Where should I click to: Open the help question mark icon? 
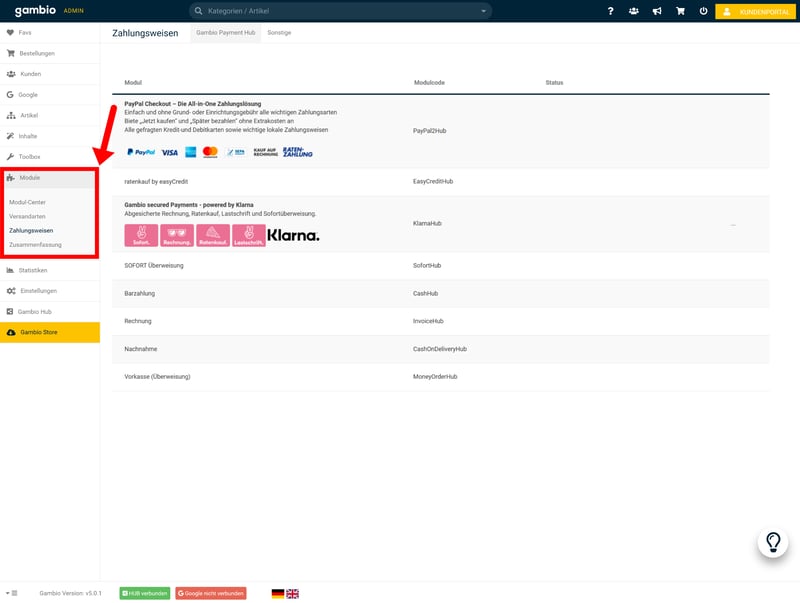tap(610, 11)
